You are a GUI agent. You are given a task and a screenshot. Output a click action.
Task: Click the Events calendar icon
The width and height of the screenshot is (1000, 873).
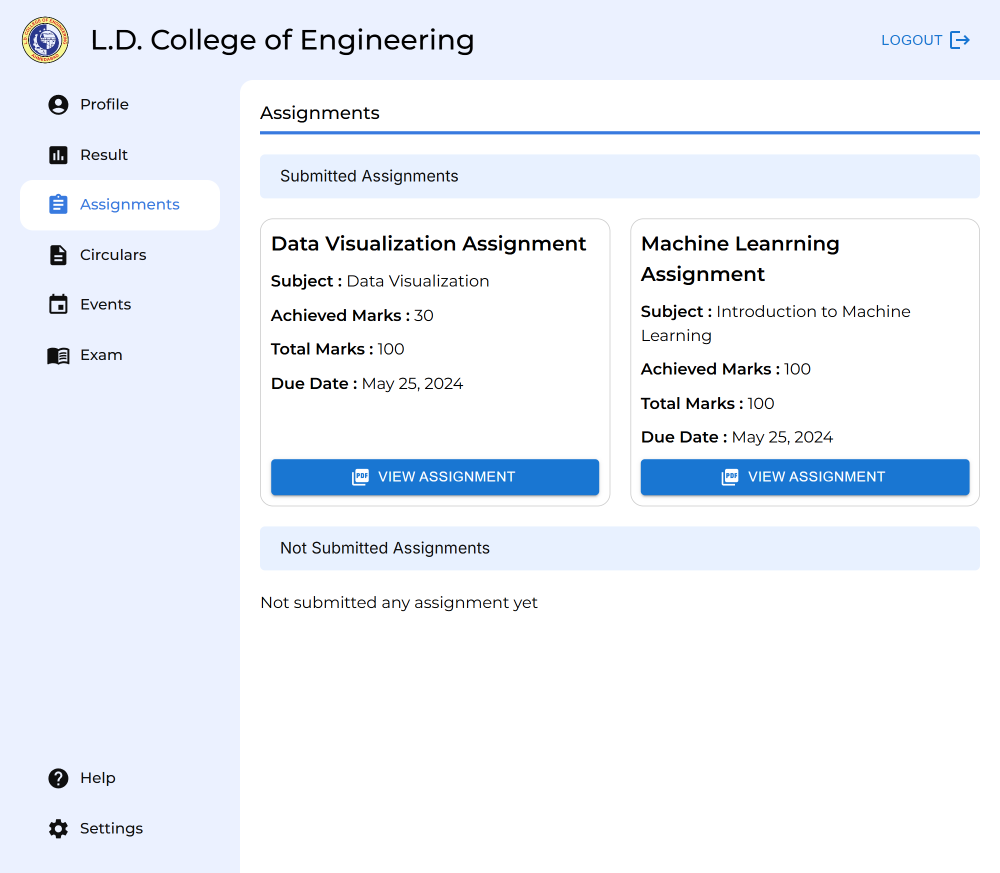tap(58, 305)
